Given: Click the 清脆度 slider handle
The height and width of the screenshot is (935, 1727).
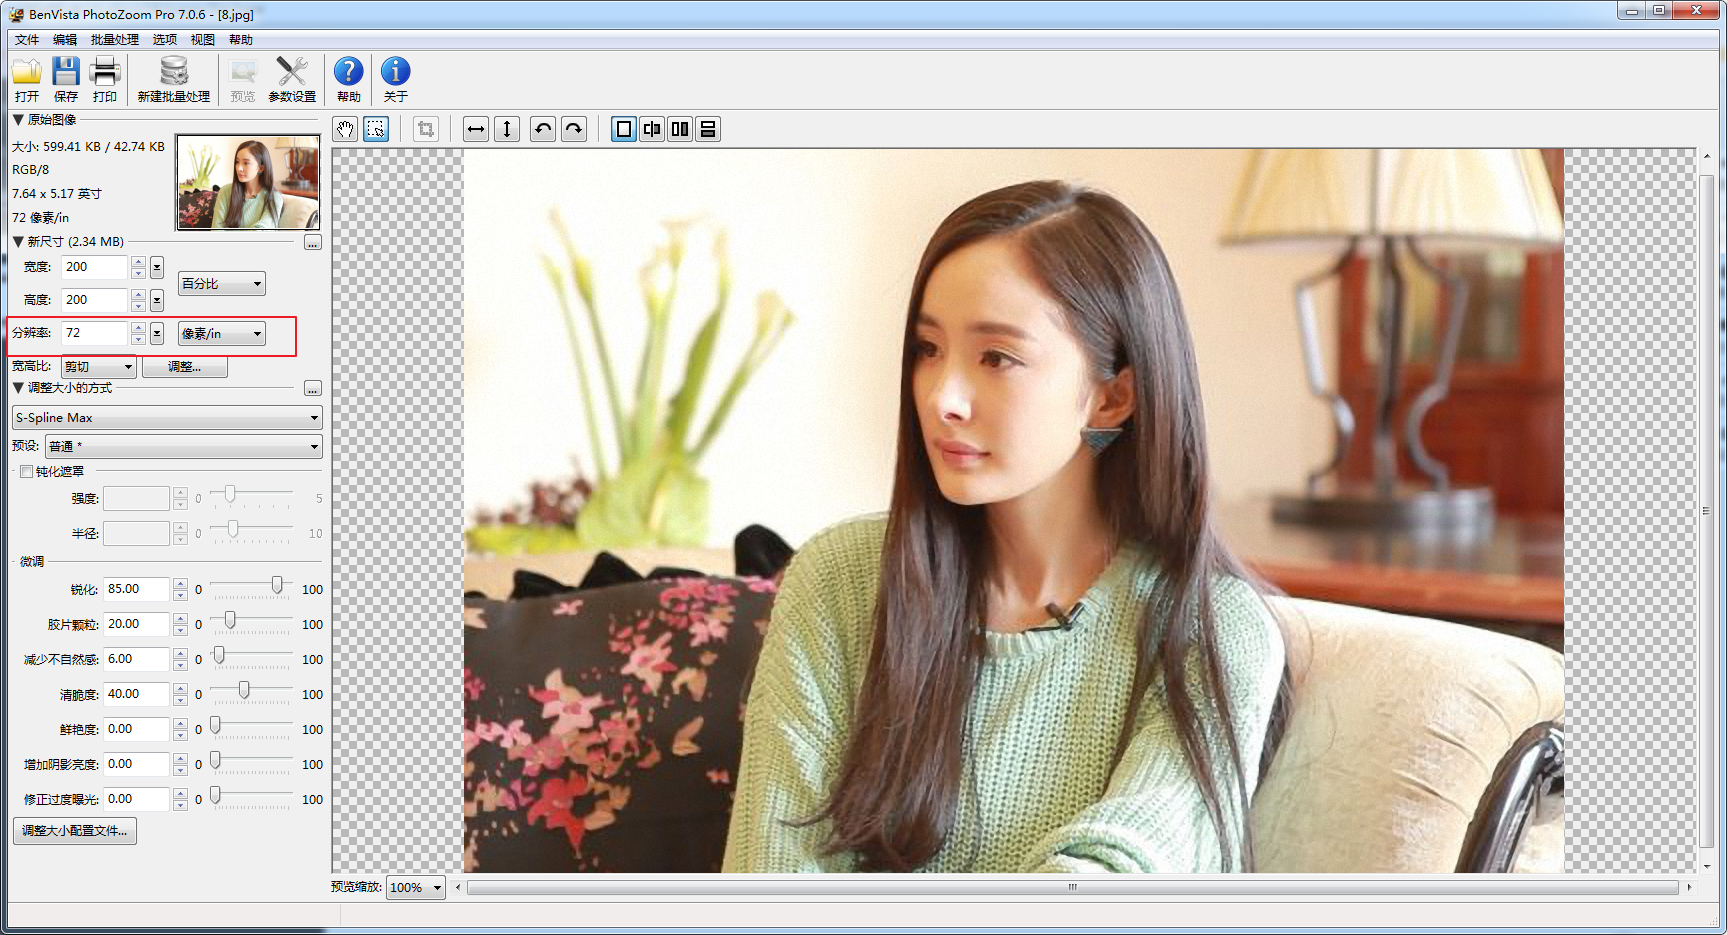Looking at the screenshot, I should coord(243,690).
